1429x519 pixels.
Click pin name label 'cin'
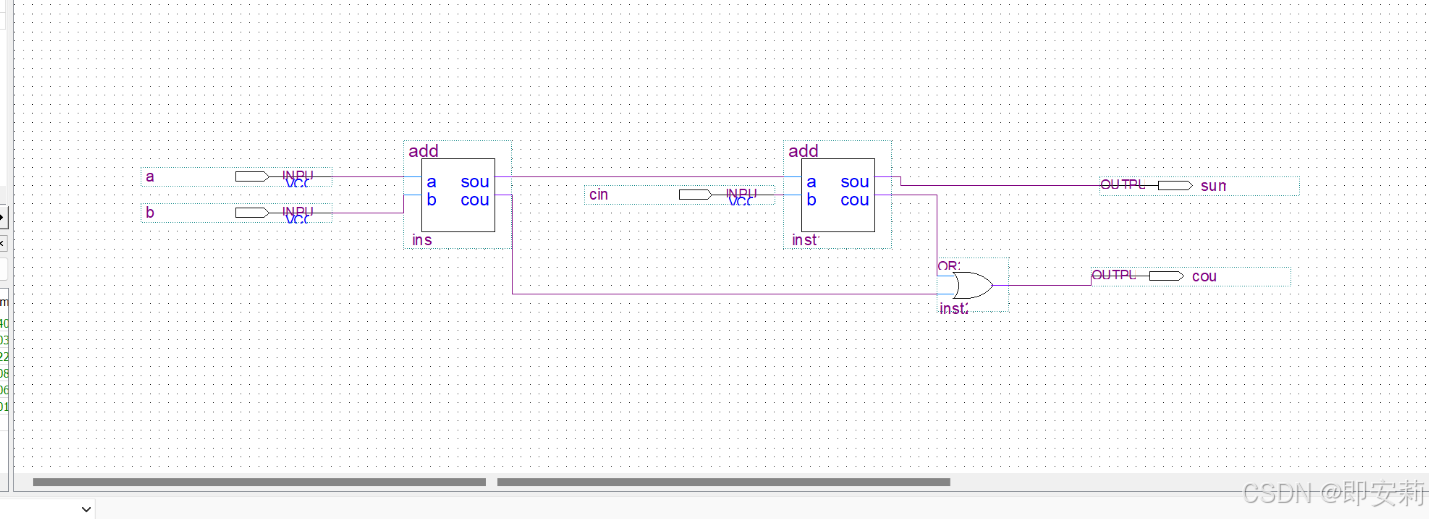(598, 194)
